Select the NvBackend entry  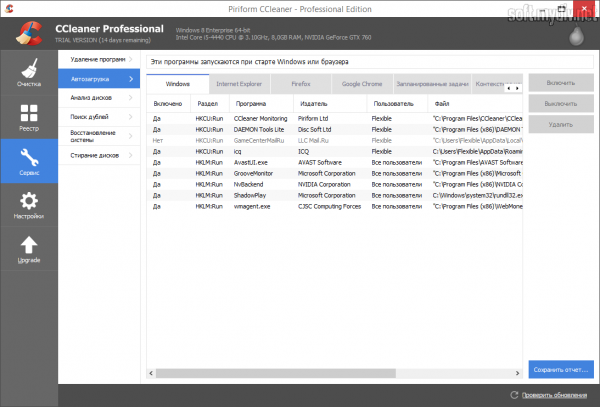coord(334,184)
